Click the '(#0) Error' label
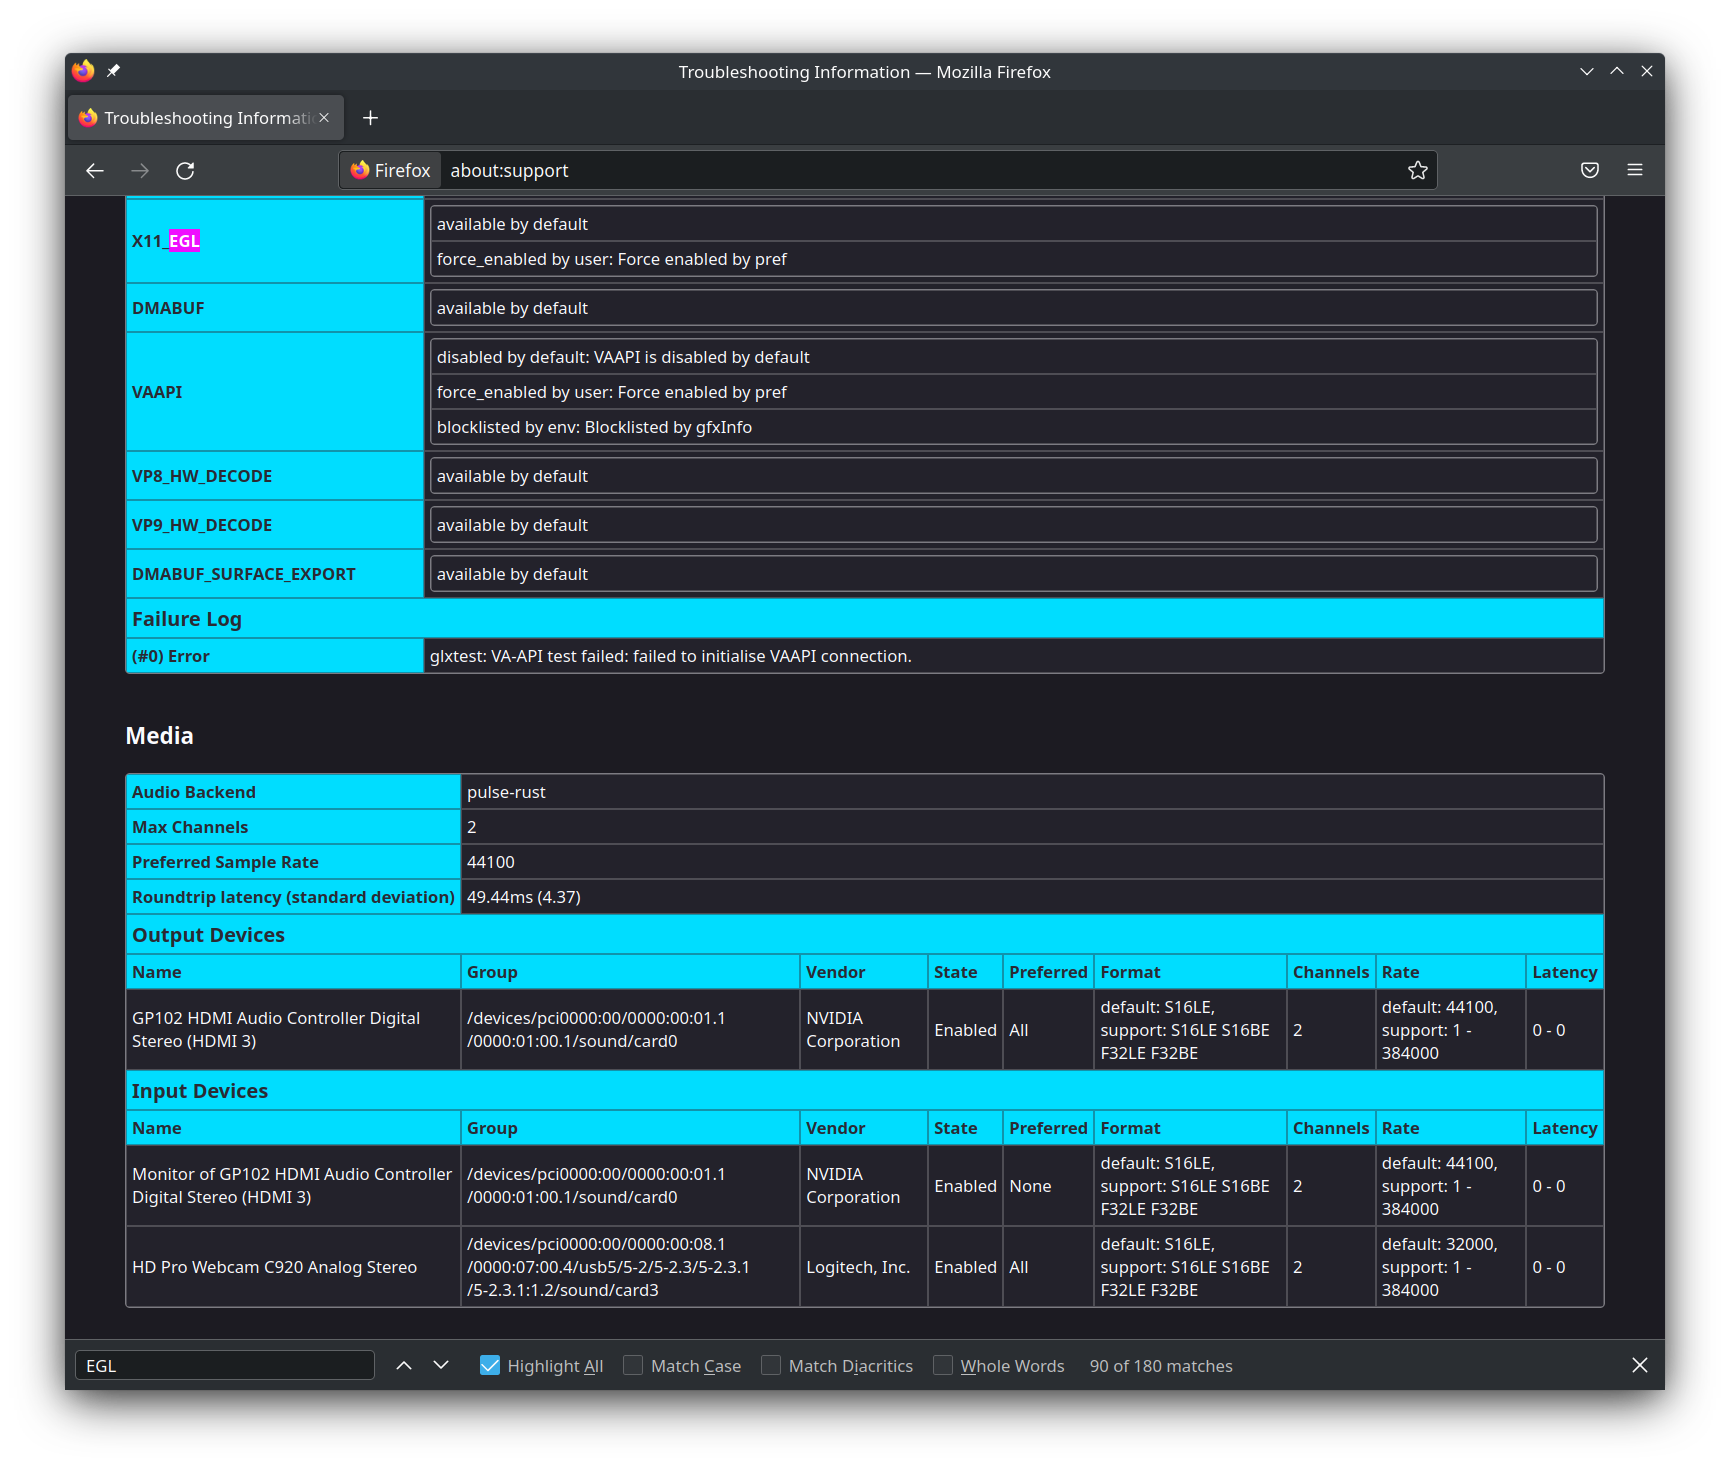Image resolution: width=1730 pixels, height=1467 pixels. 171,656
